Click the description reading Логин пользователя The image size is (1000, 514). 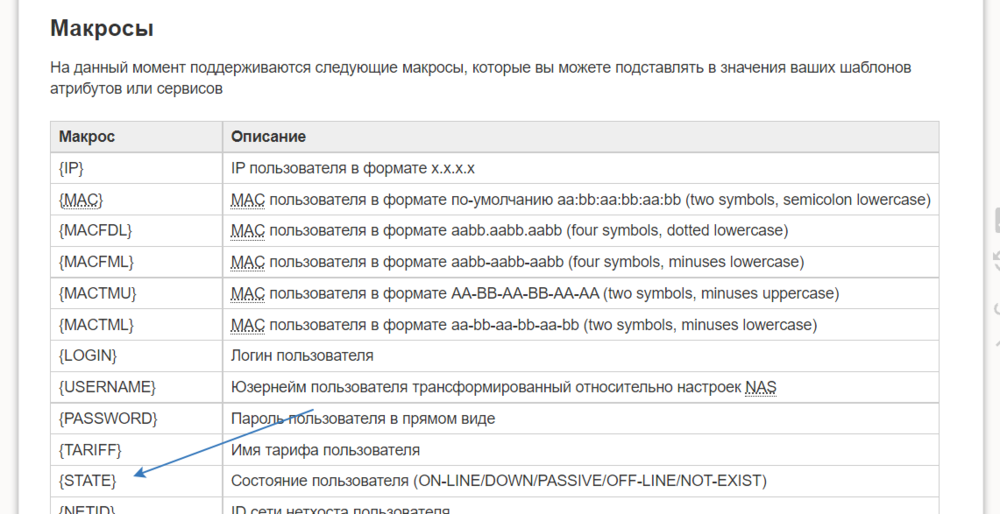coord(302,356)
